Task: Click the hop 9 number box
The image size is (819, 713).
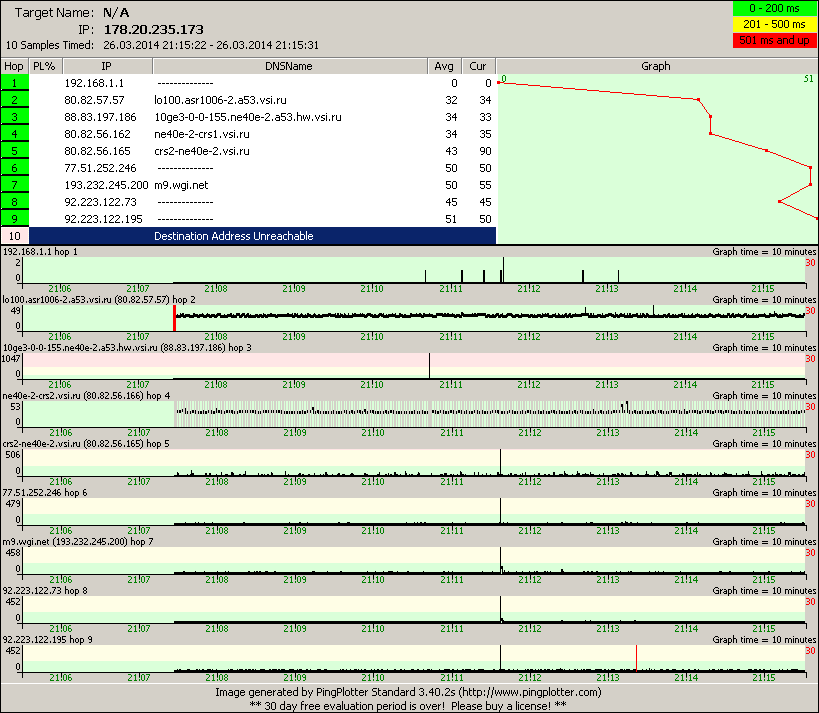Action: tap(14, 219)
